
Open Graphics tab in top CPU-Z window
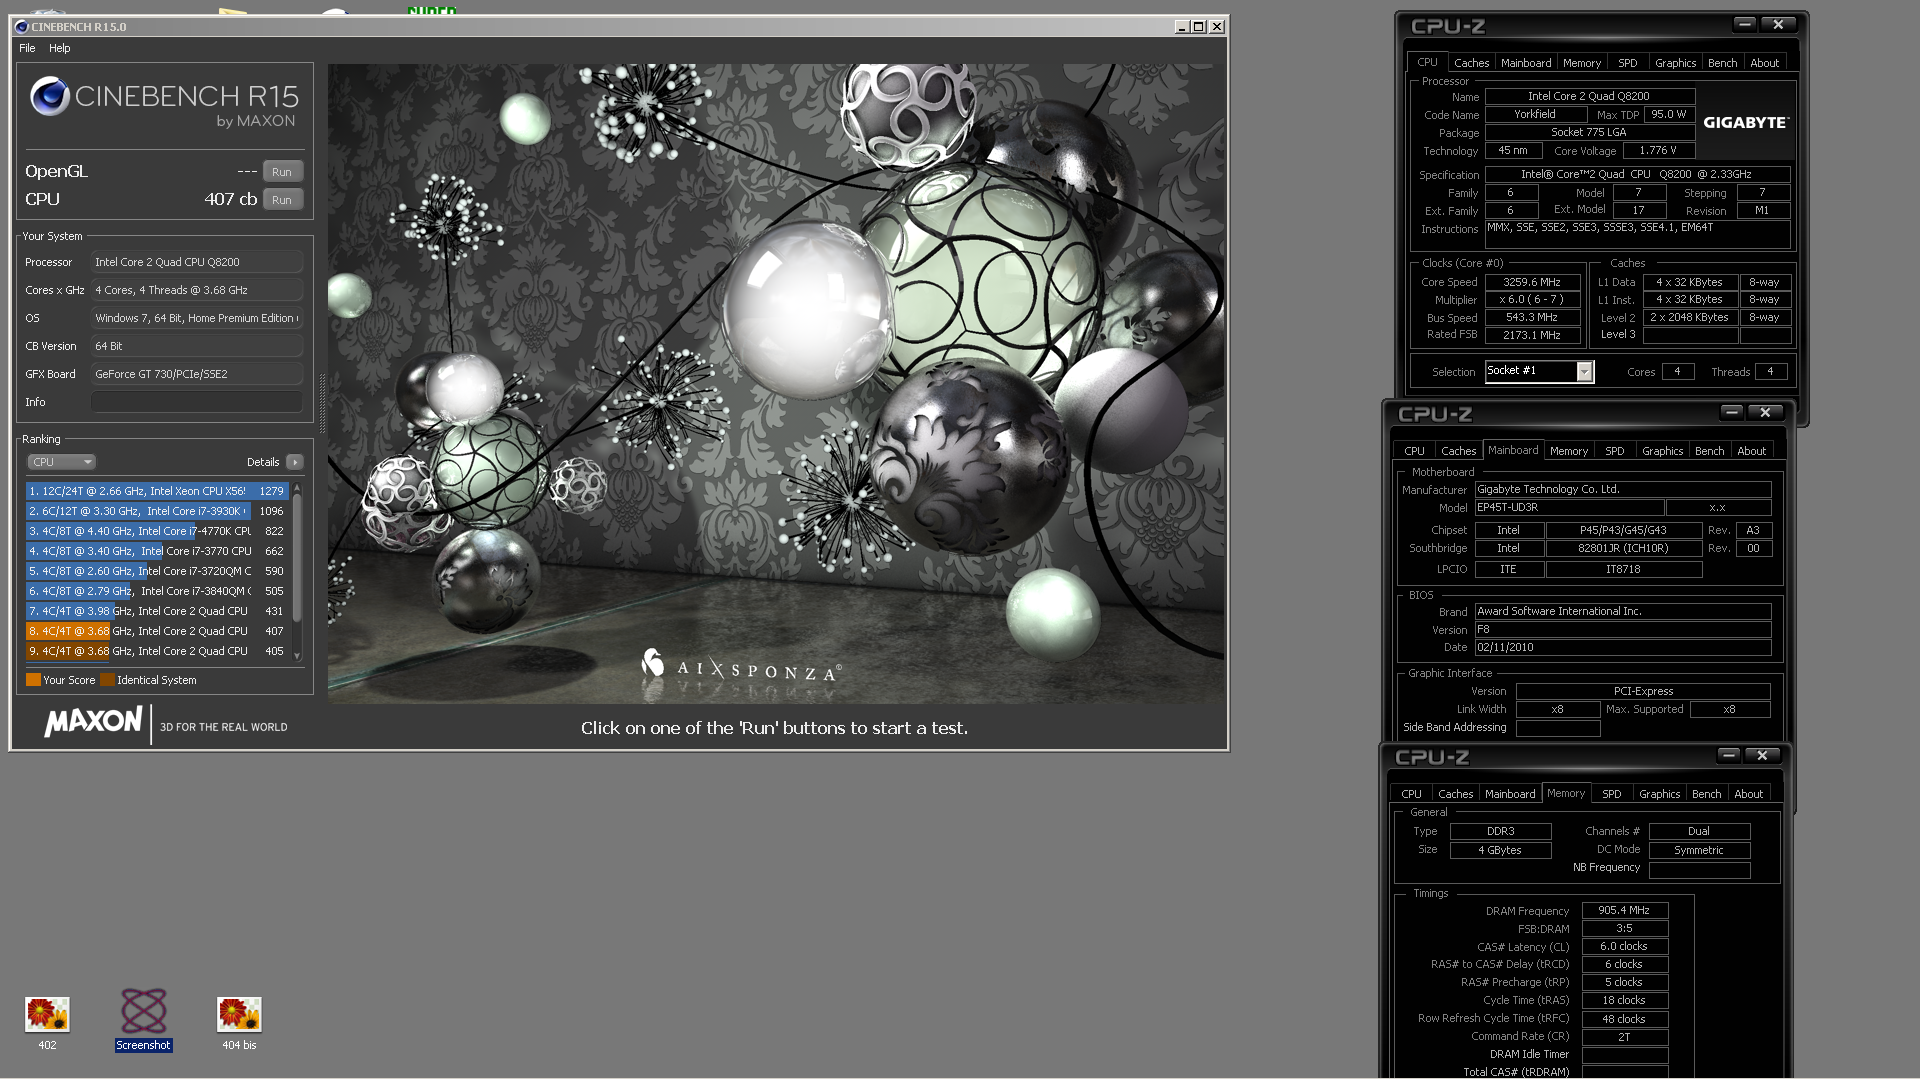[1675, 63]
